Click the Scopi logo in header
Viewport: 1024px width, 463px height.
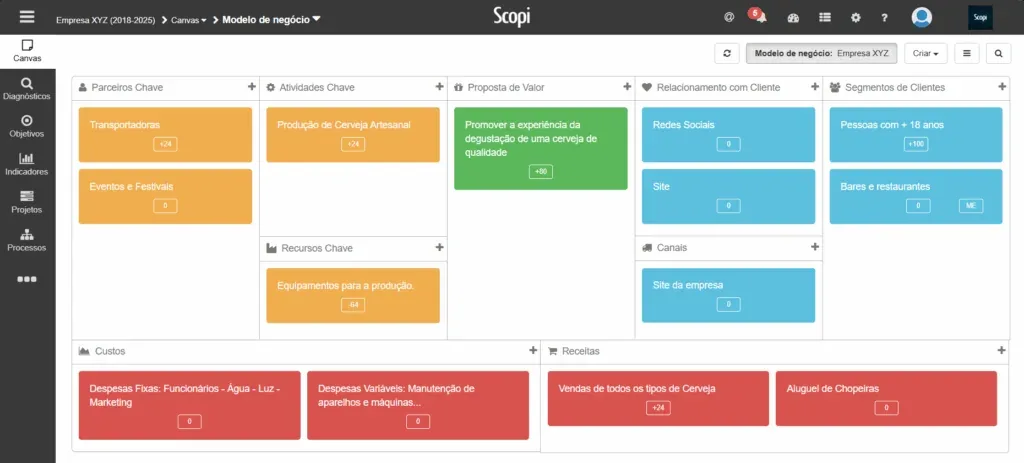click(x=511, y=17)
